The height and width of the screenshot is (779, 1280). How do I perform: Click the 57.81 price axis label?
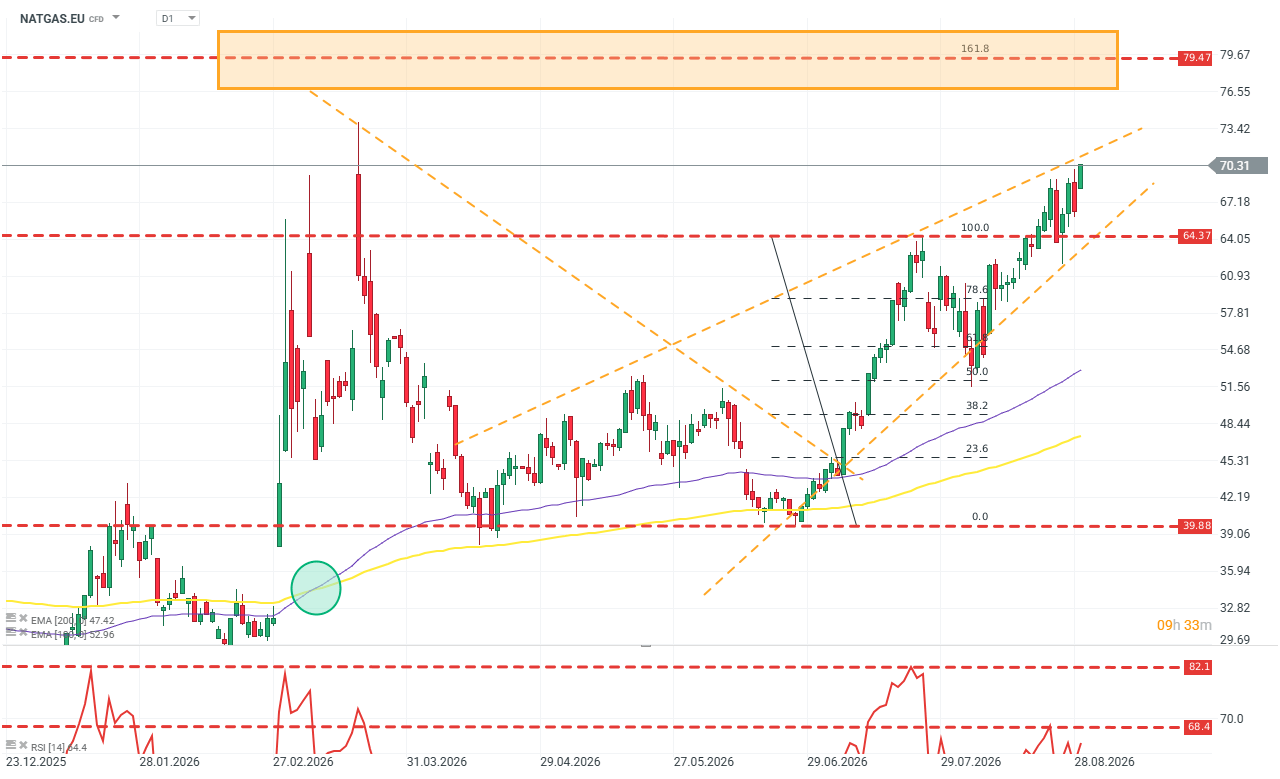1237,313
